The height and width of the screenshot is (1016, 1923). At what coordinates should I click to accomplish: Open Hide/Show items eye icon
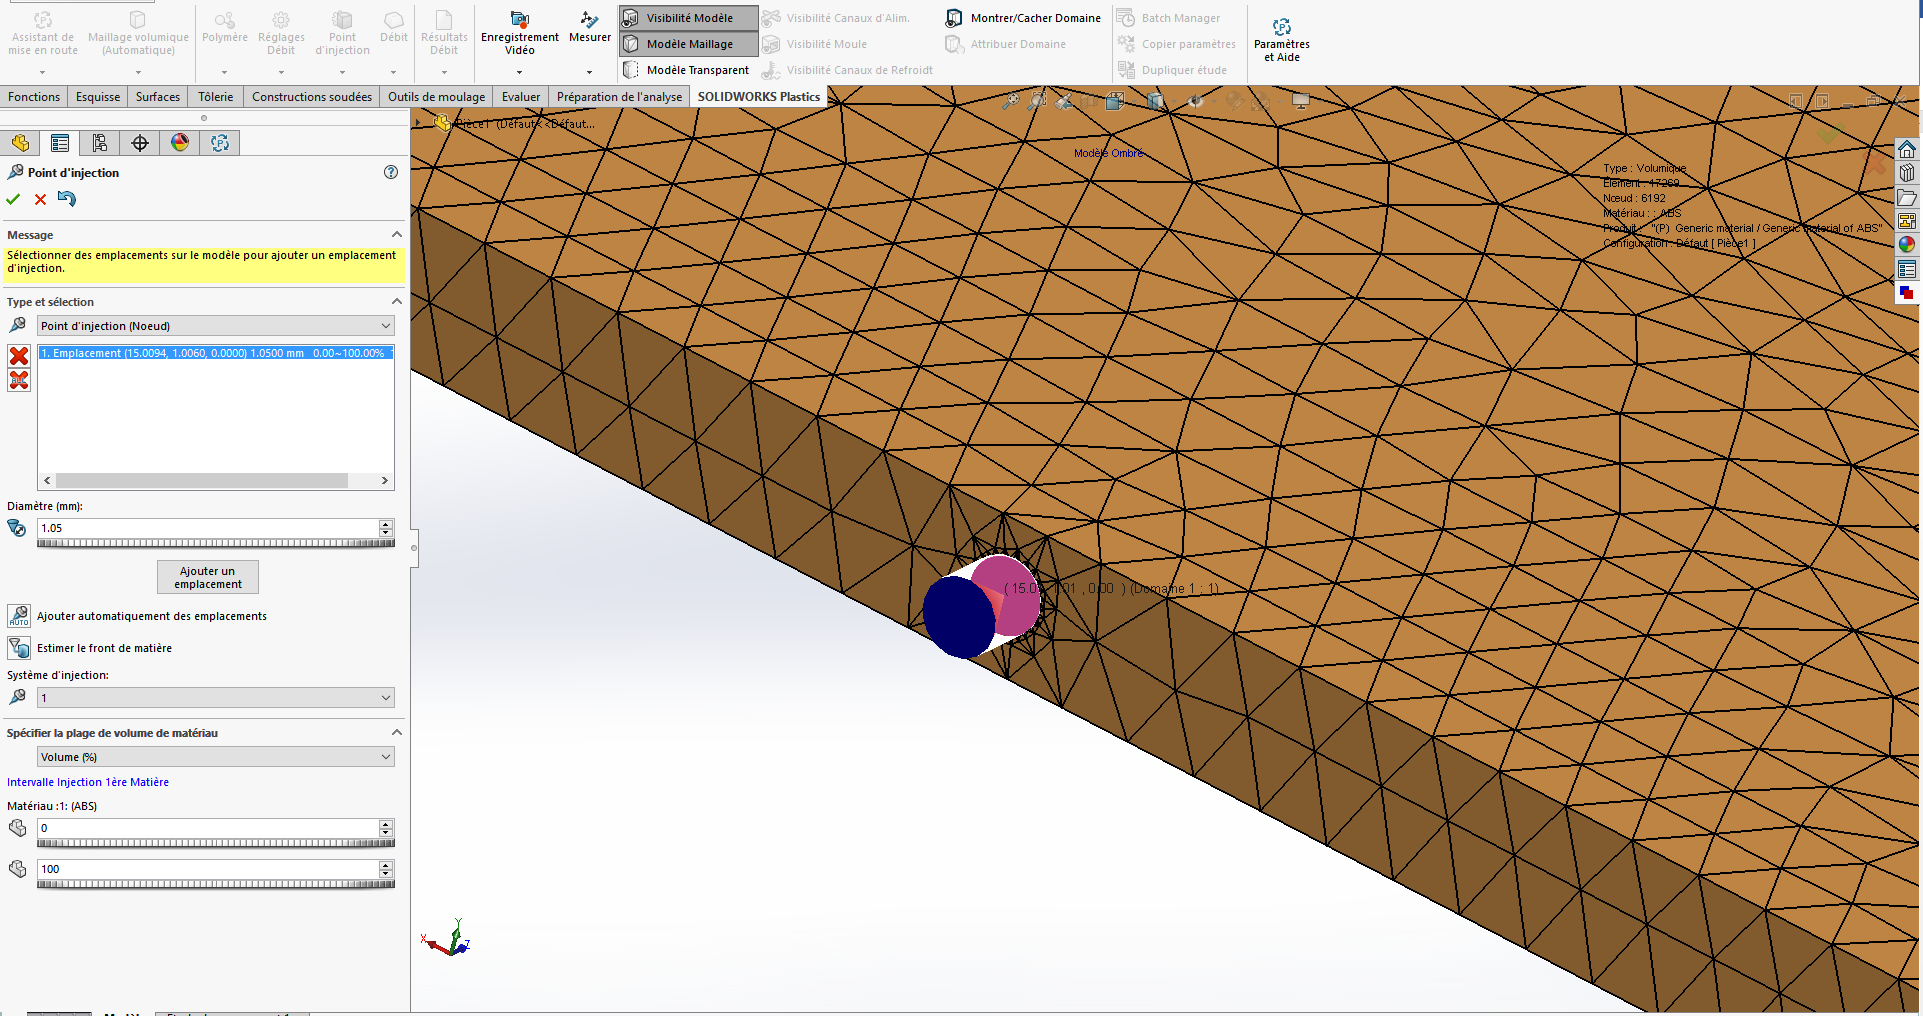1195,101
